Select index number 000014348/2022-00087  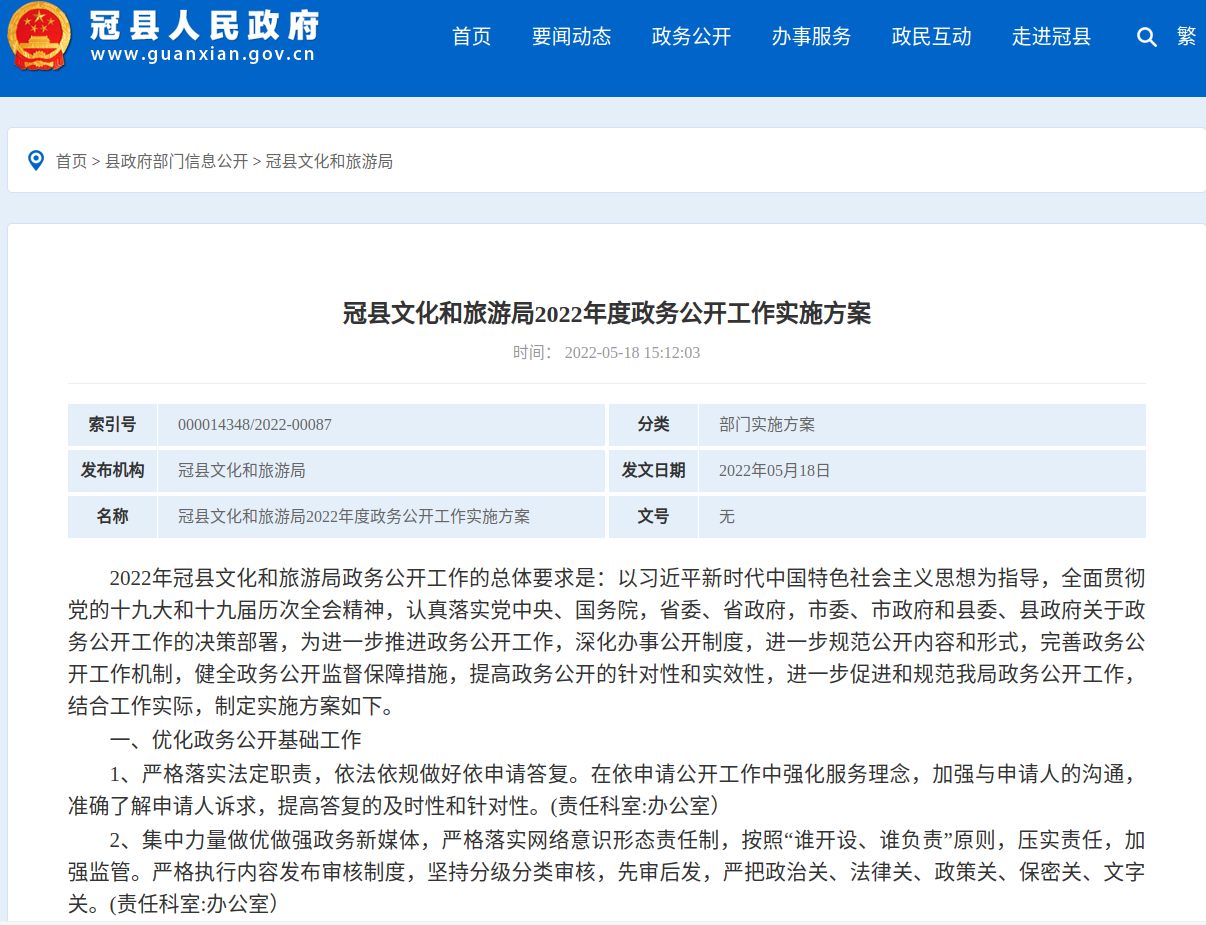pos(255,425)
